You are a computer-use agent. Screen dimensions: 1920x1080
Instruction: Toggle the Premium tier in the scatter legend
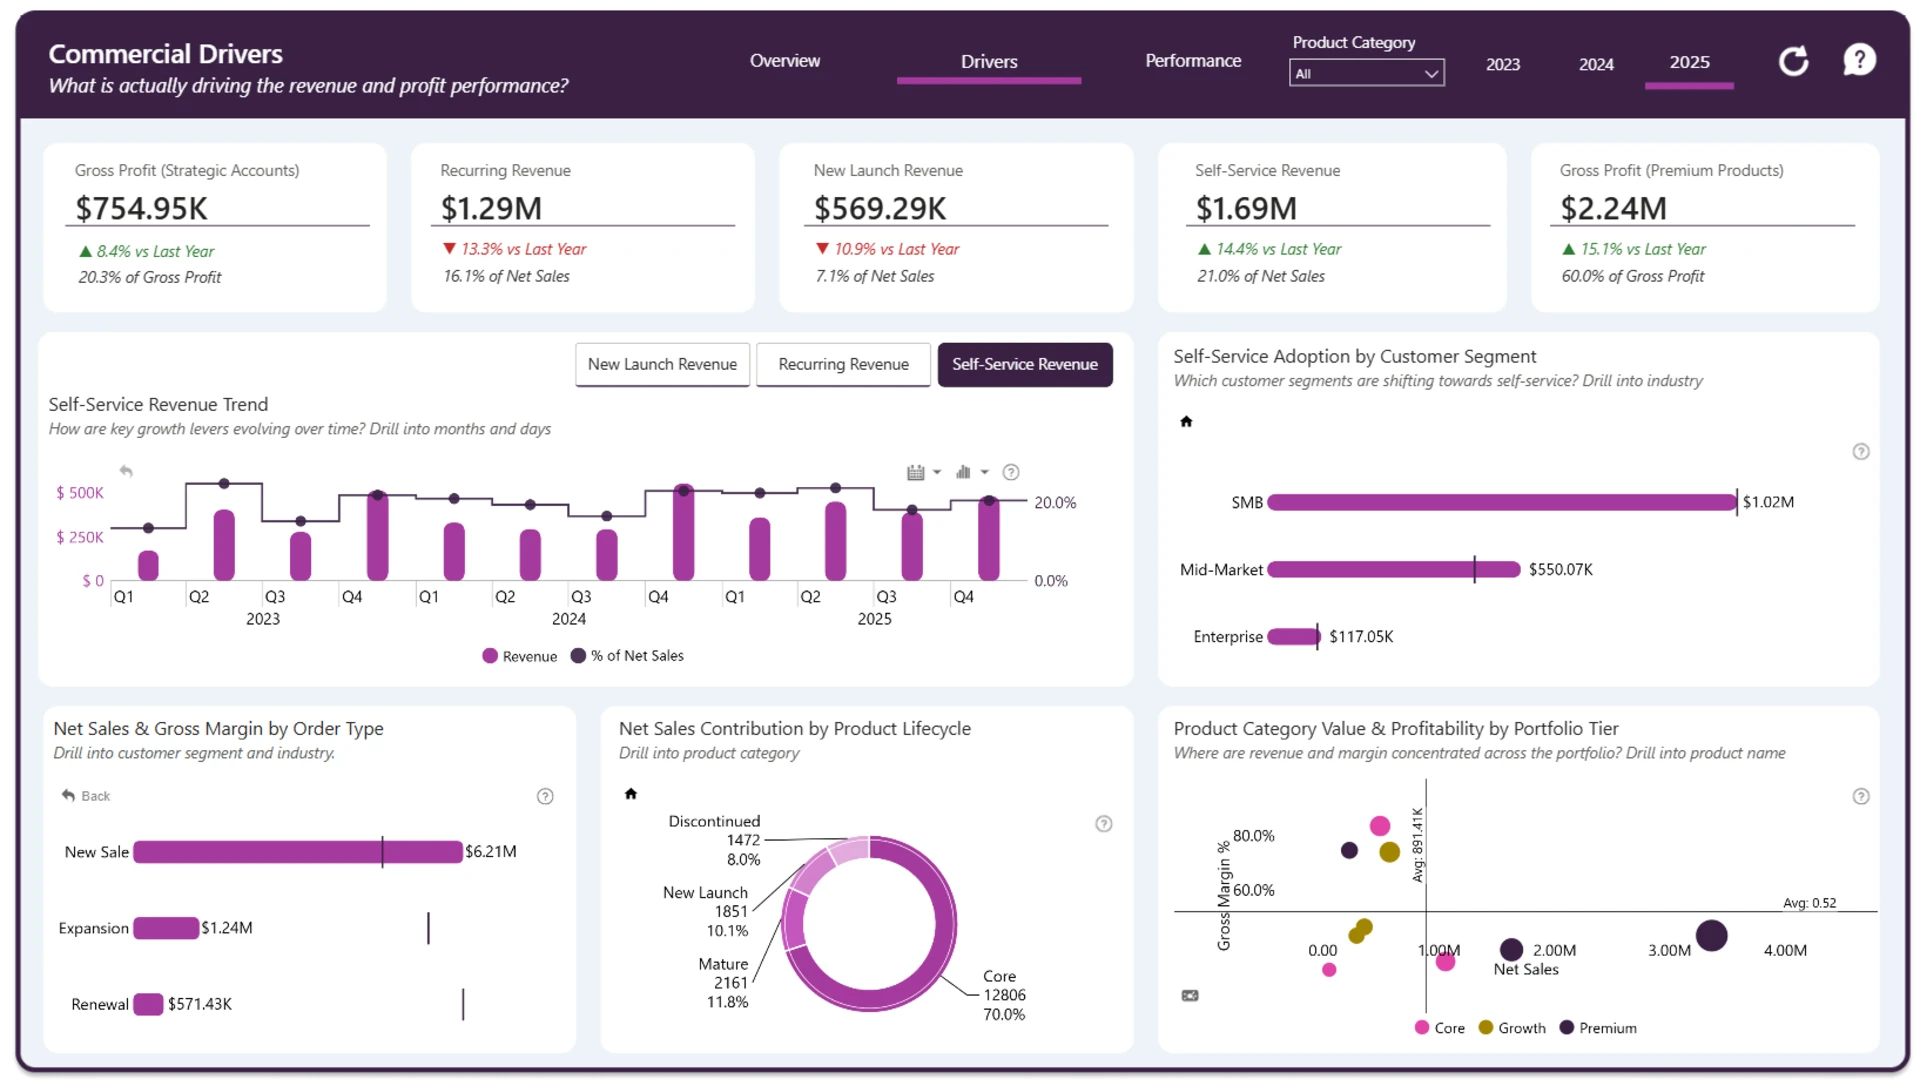pos(1598,1028)
